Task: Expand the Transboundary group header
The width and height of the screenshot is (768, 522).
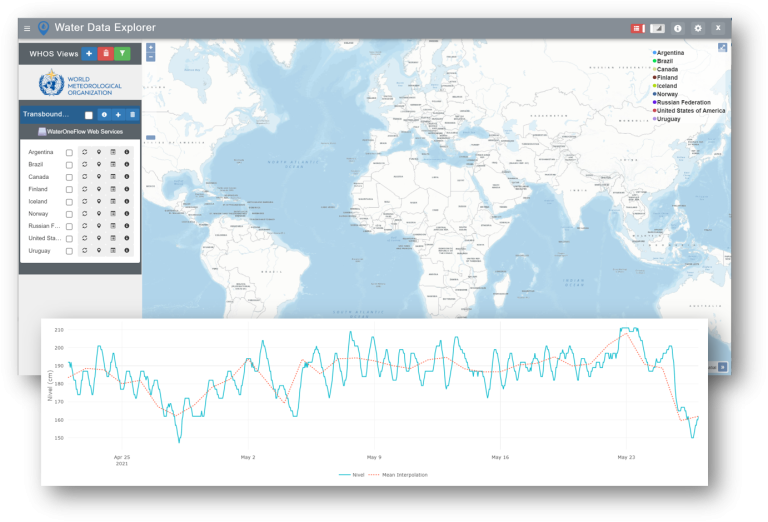Action: [45, 115]
